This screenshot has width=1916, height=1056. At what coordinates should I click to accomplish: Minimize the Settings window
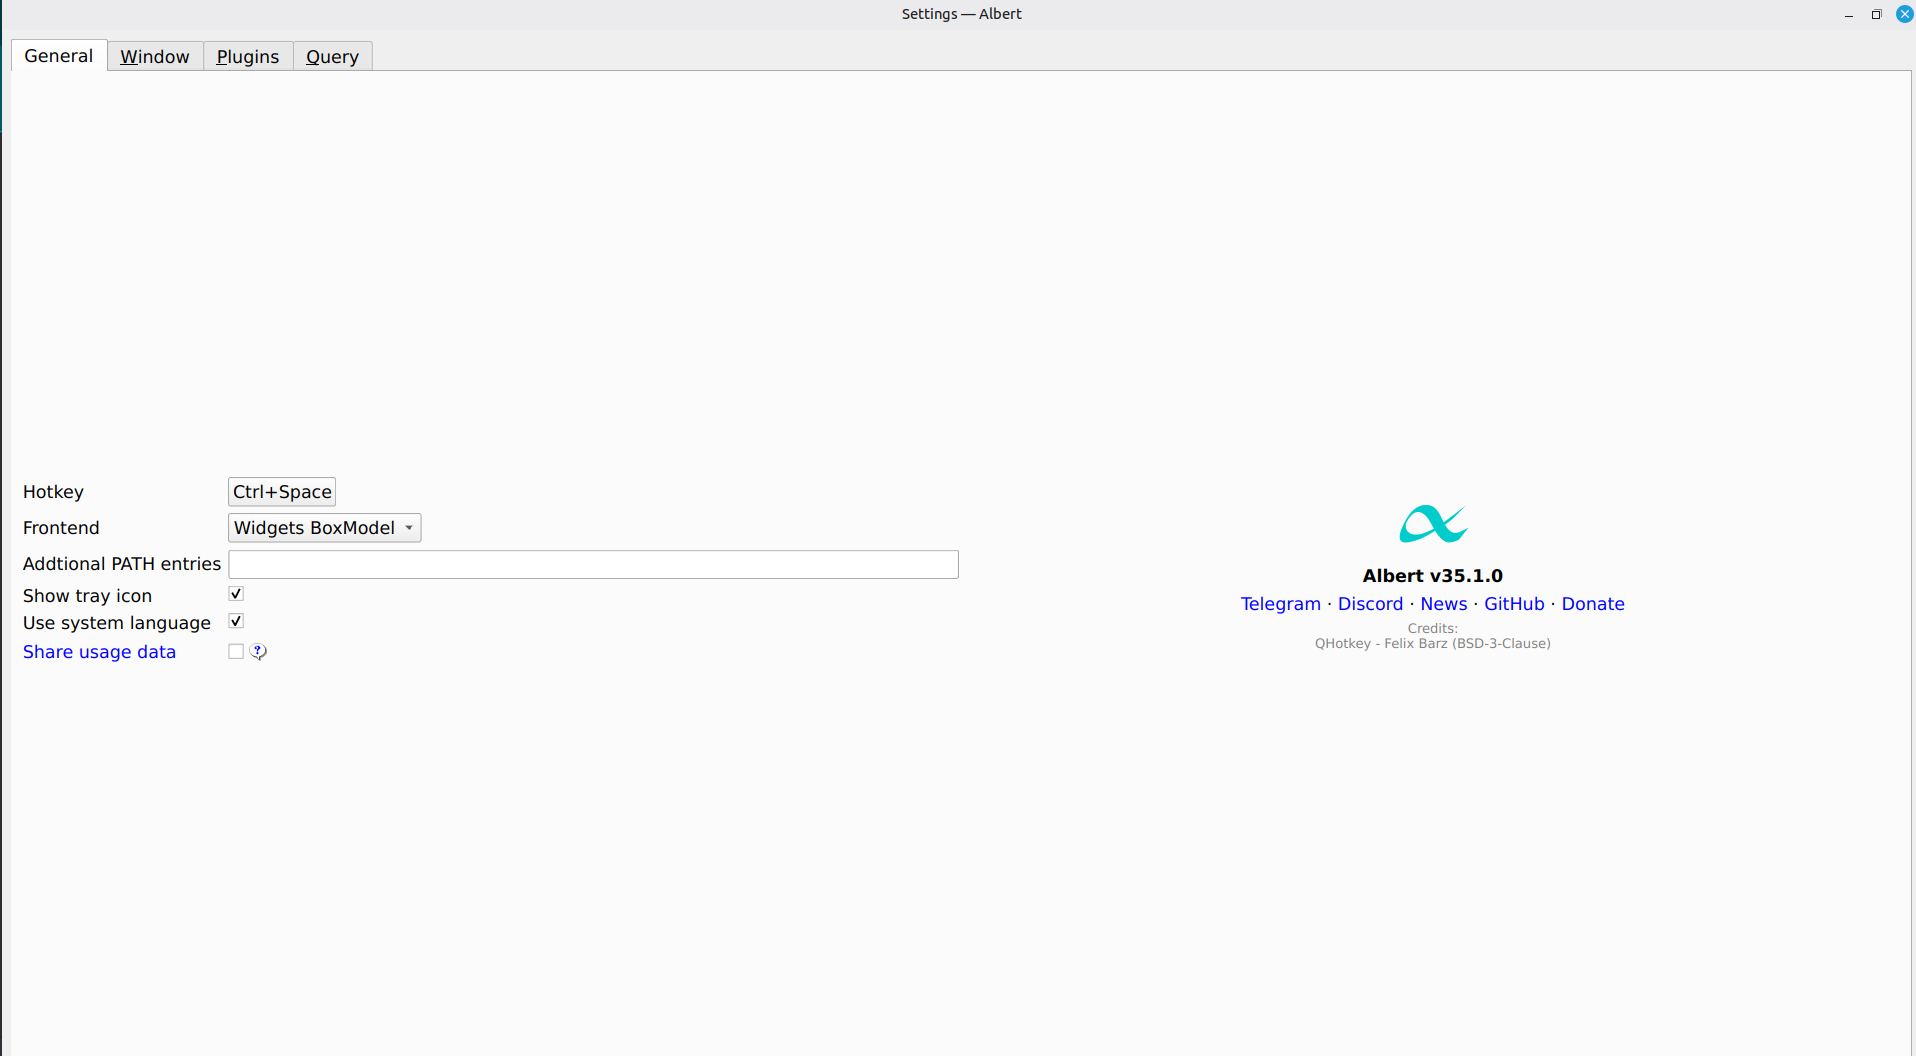[1848, 14]
